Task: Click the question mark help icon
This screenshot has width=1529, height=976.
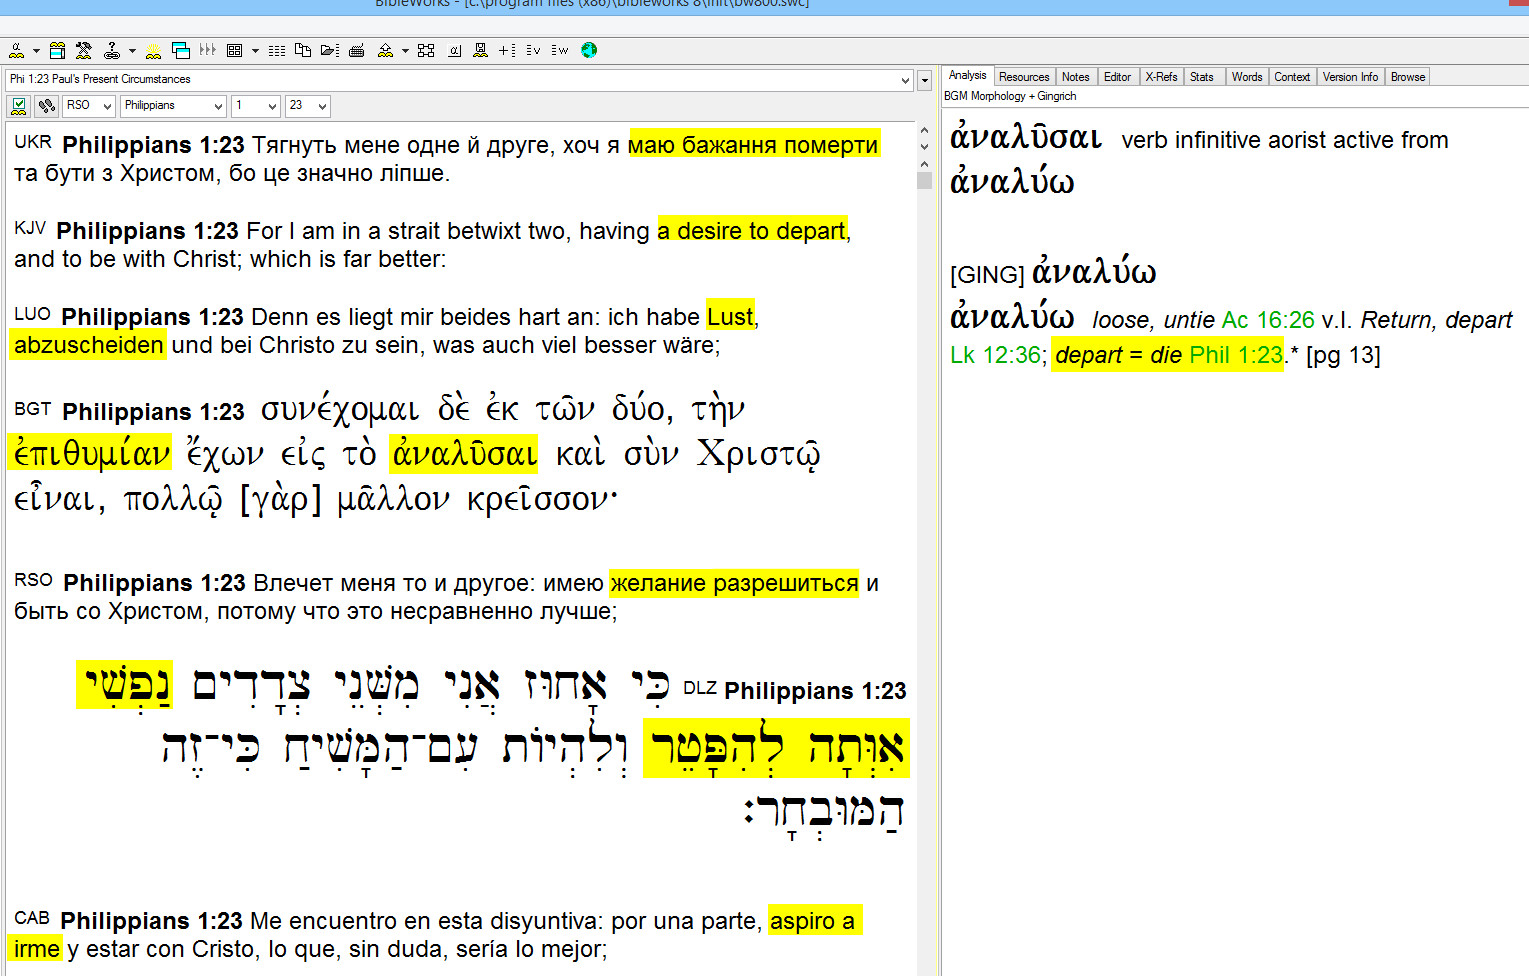Action: click(112, 50)
